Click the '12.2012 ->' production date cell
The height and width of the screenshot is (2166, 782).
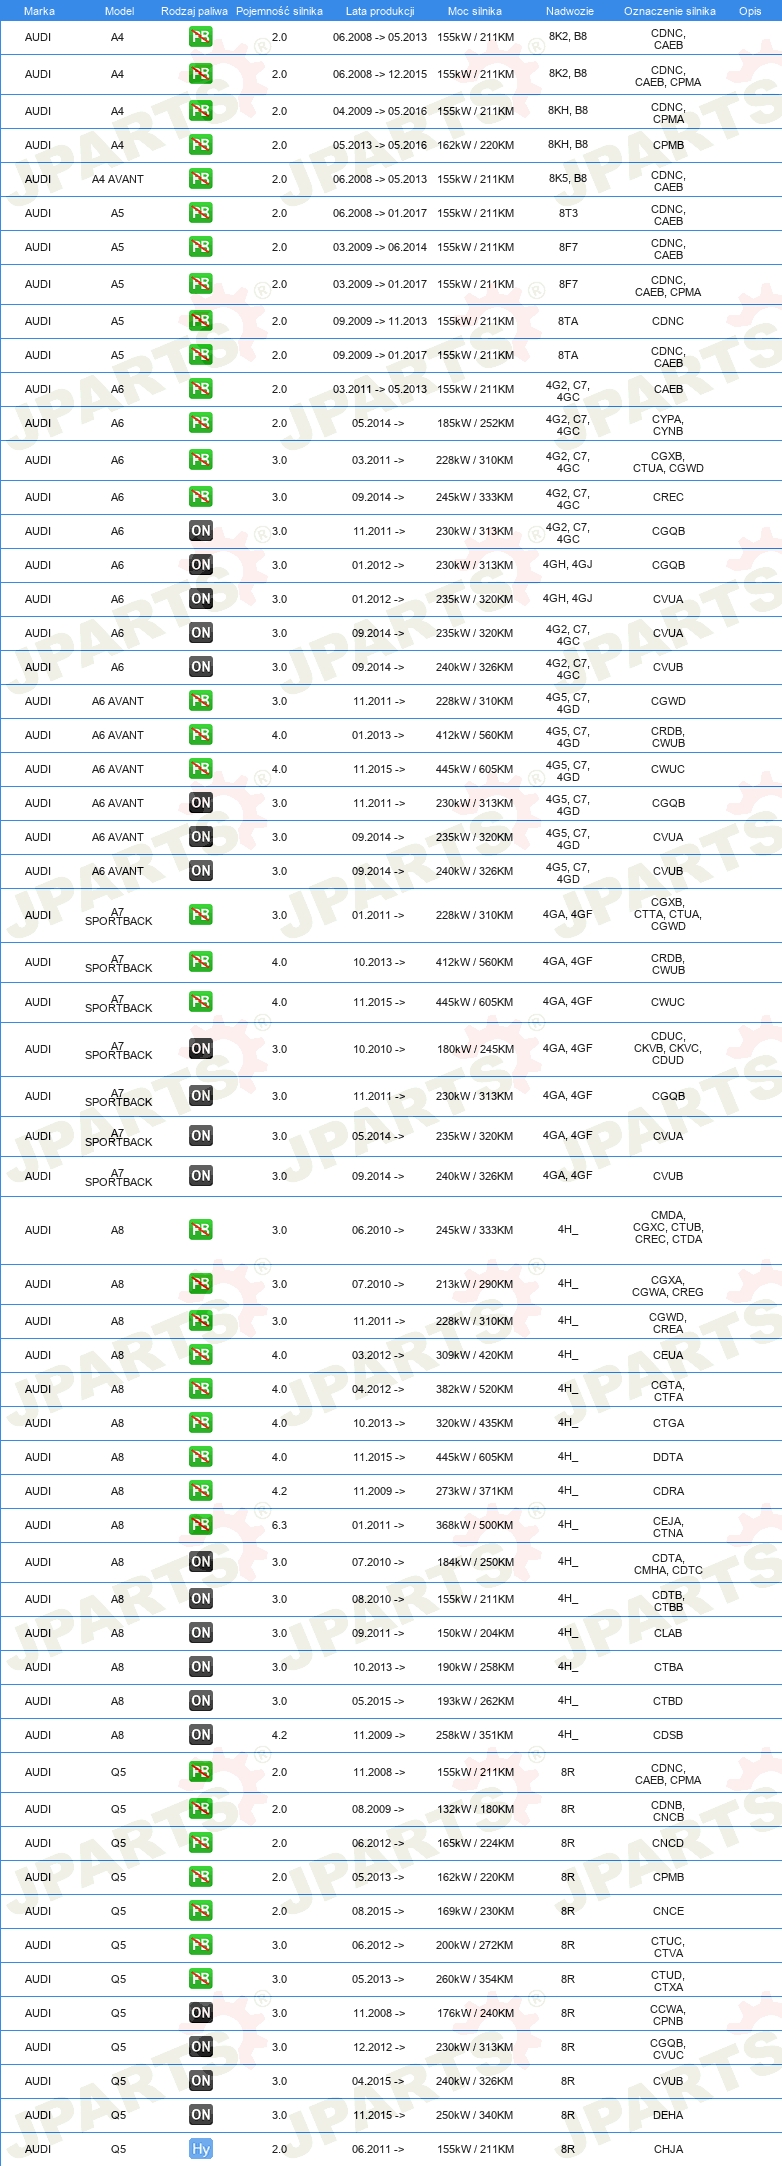[378, 2047]
